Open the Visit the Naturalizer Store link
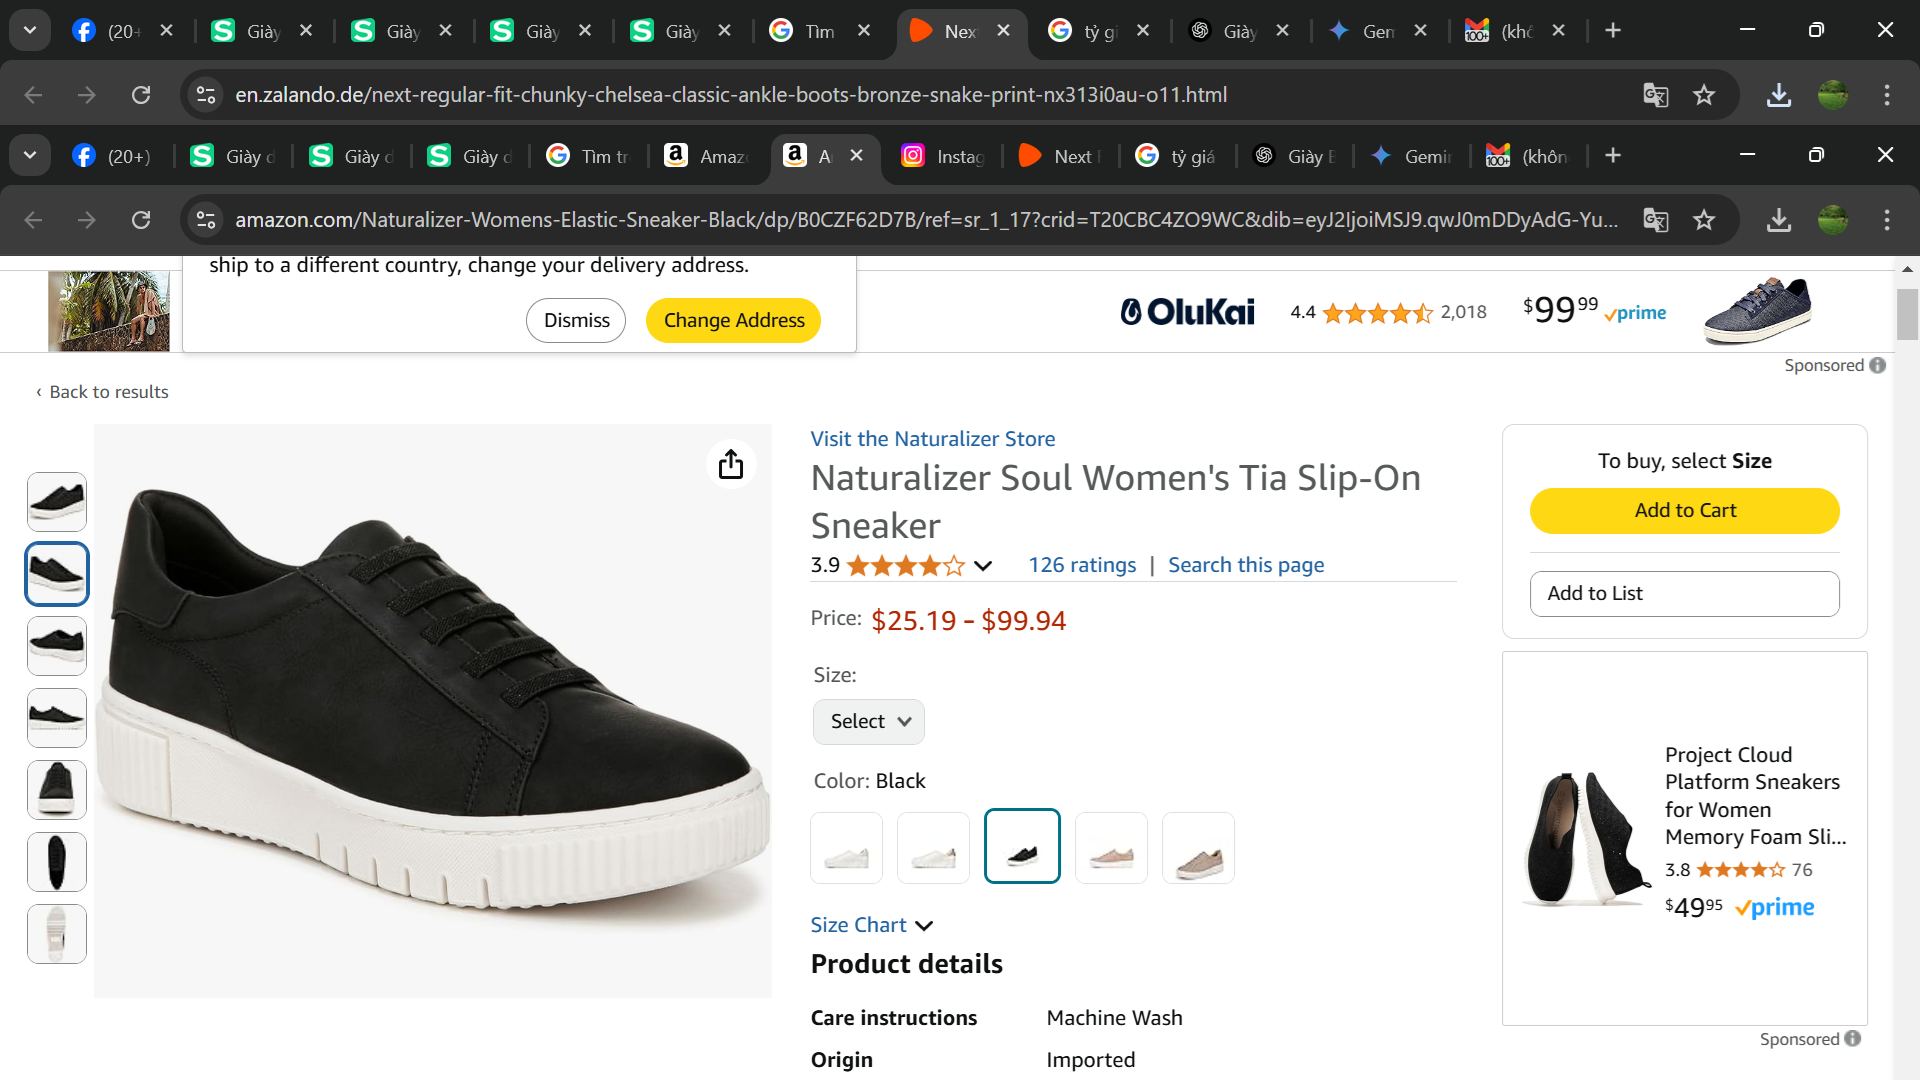The width and height of the screenshot is (1920, 1080). 932,439
